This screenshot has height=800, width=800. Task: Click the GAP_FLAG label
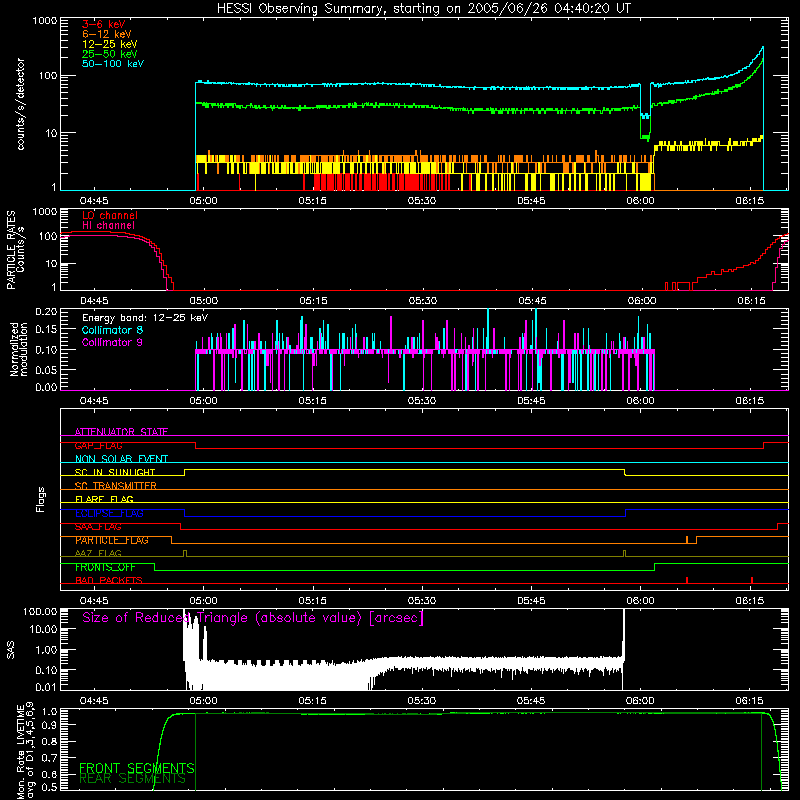(98, 445)
